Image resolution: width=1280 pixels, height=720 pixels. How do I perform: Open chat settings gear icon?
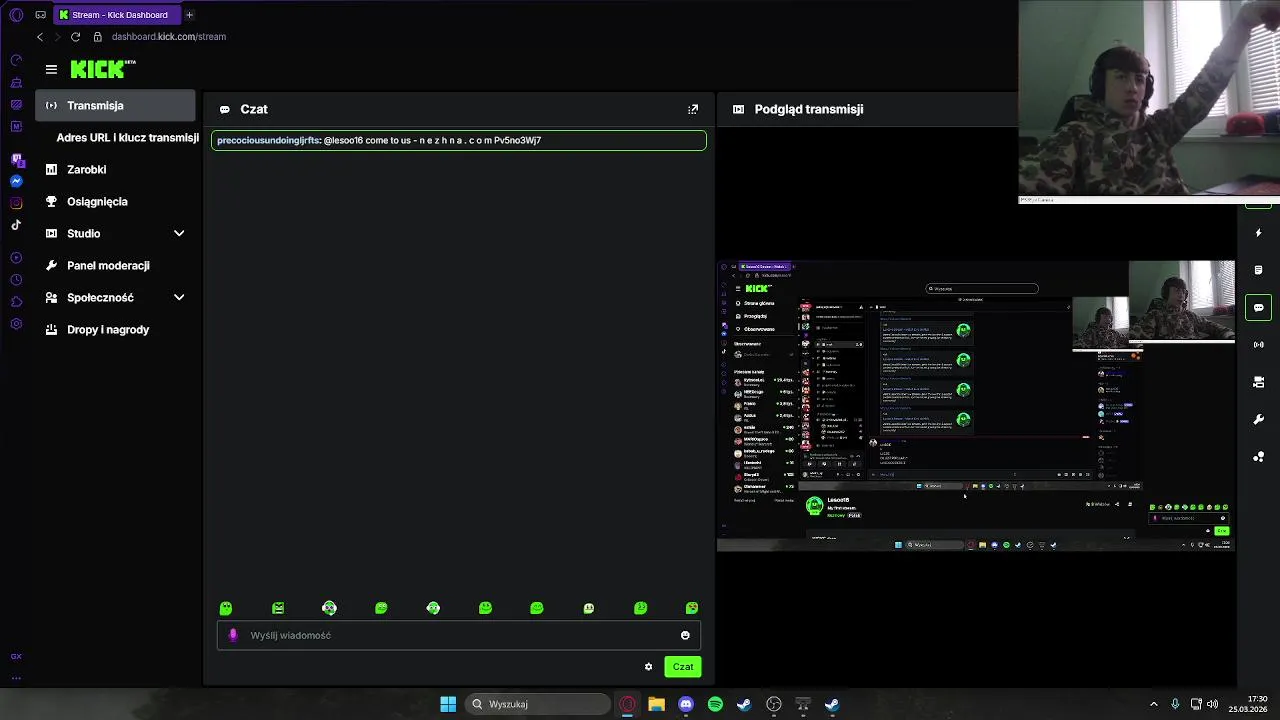pyautogui.click(x=648, y=666)
